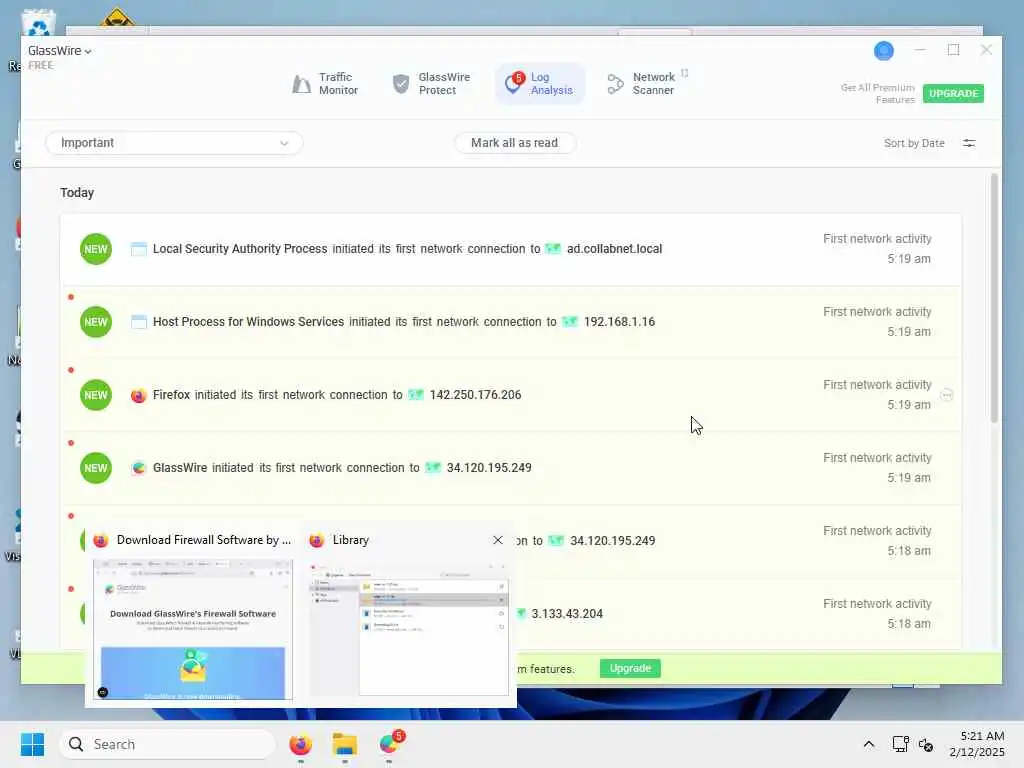Click the GlassWire Protect shield icon
This screenshot has height=768, width=1024.
(x=400, y=84)
